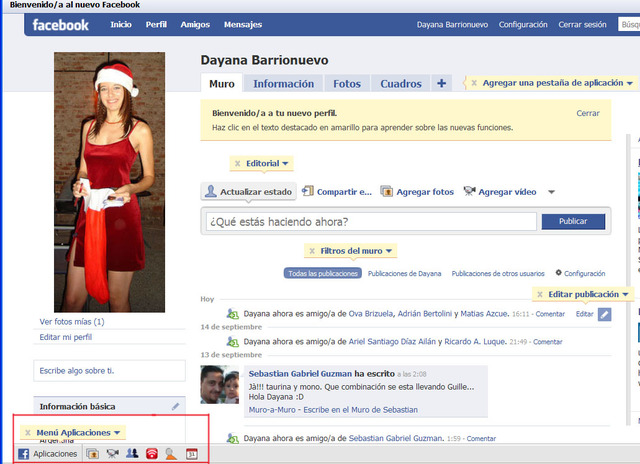Screen dimensions: 640x464
Task: Expand Agregar una pestaña de aplicación dropdown
Action: click(630, 83)
